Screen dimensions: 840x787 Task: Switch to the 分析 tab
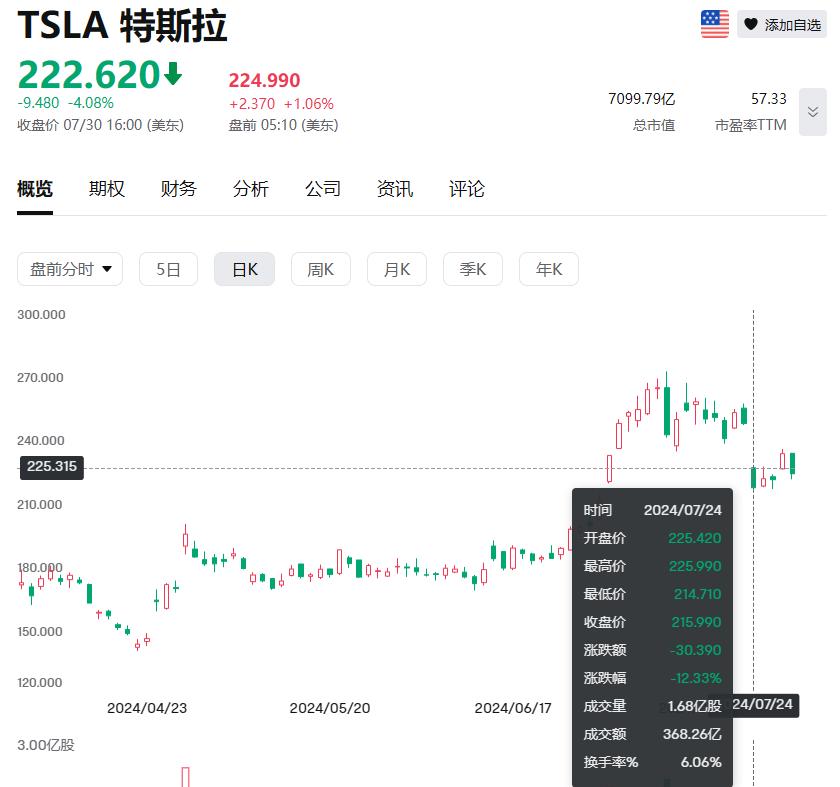pos(251,189)
